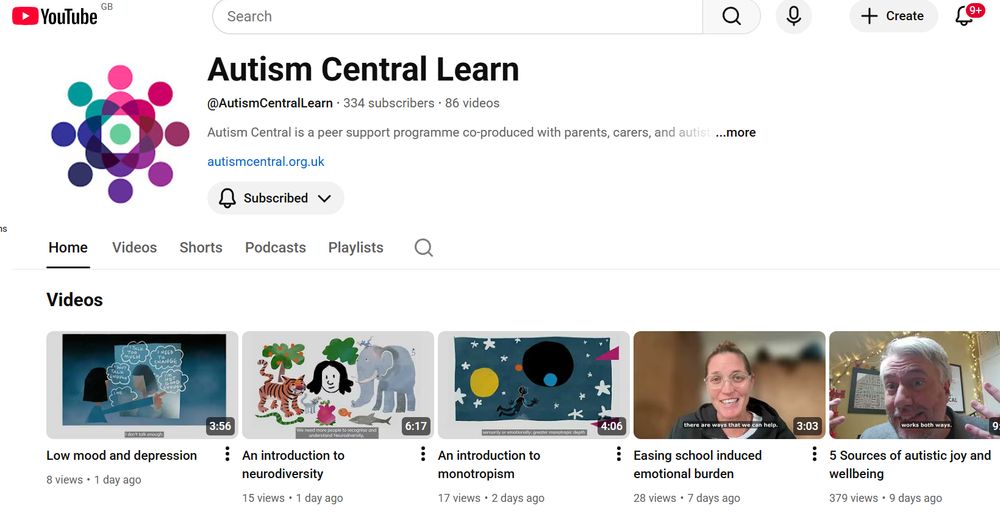This screenshot has width=1000, height=519.
Task: Open options menu for An introduction to monotropism
Action: pyautogui.click(x=619, y=454)
